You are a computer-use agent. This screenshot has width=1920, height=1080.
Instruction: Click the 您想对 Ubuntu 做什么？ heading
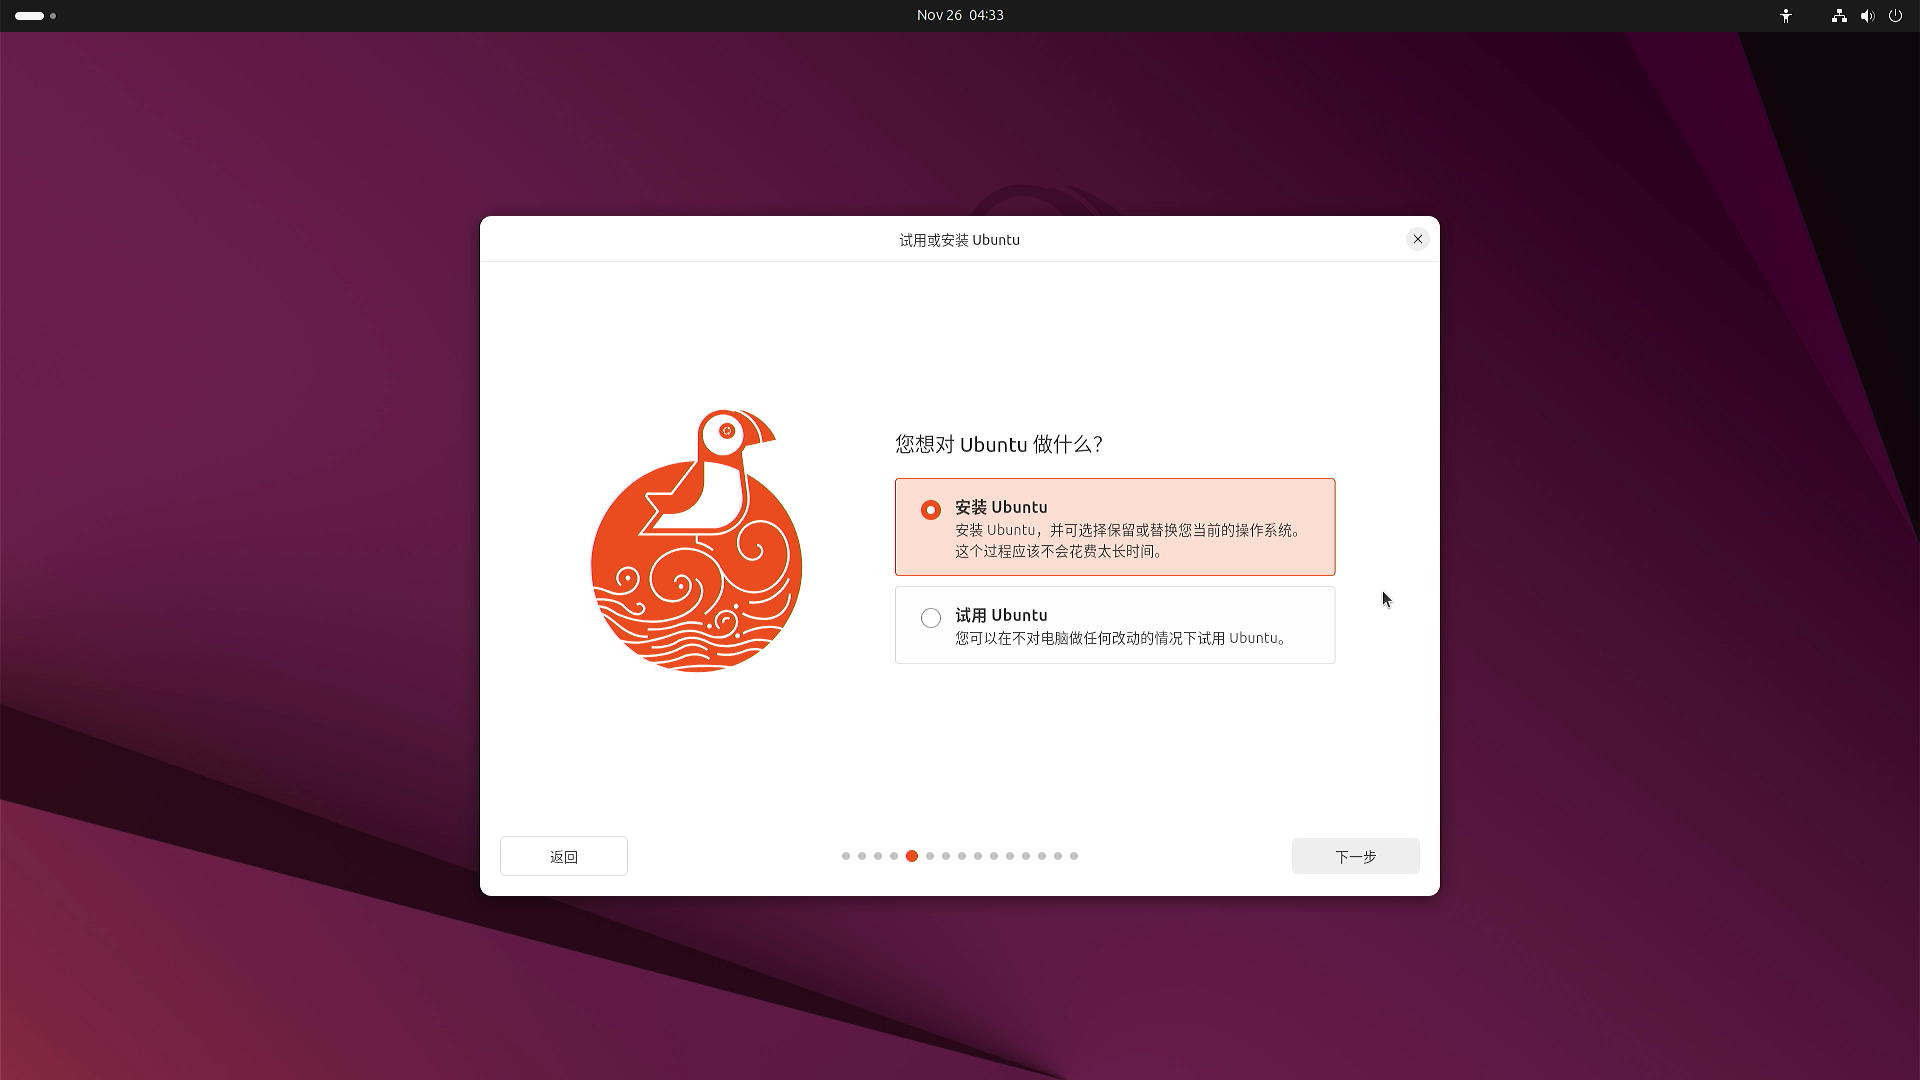[x=998, y=444]
